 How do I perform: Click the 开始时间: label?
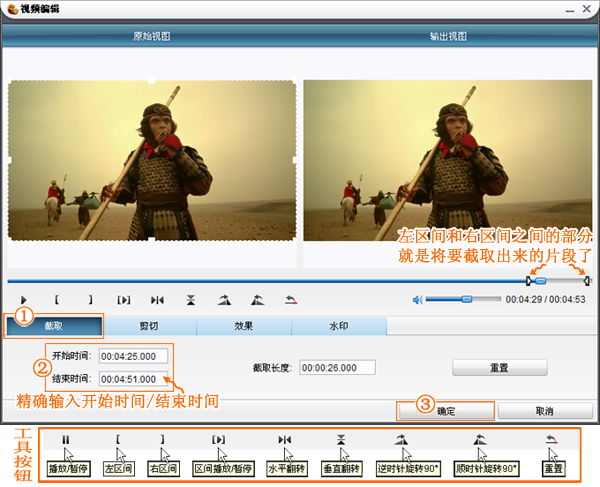[72, 356]
